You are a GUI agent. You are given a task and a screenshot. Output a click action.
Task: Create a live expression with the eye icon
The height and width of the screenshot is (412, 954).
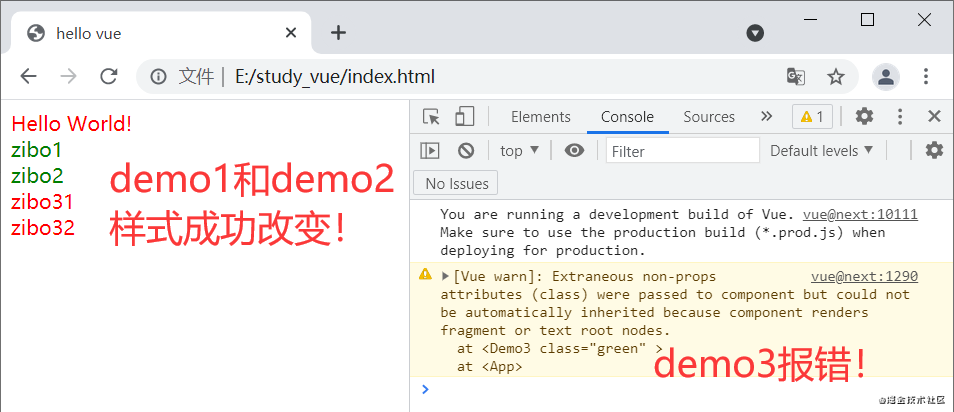[x=574, y=150]
